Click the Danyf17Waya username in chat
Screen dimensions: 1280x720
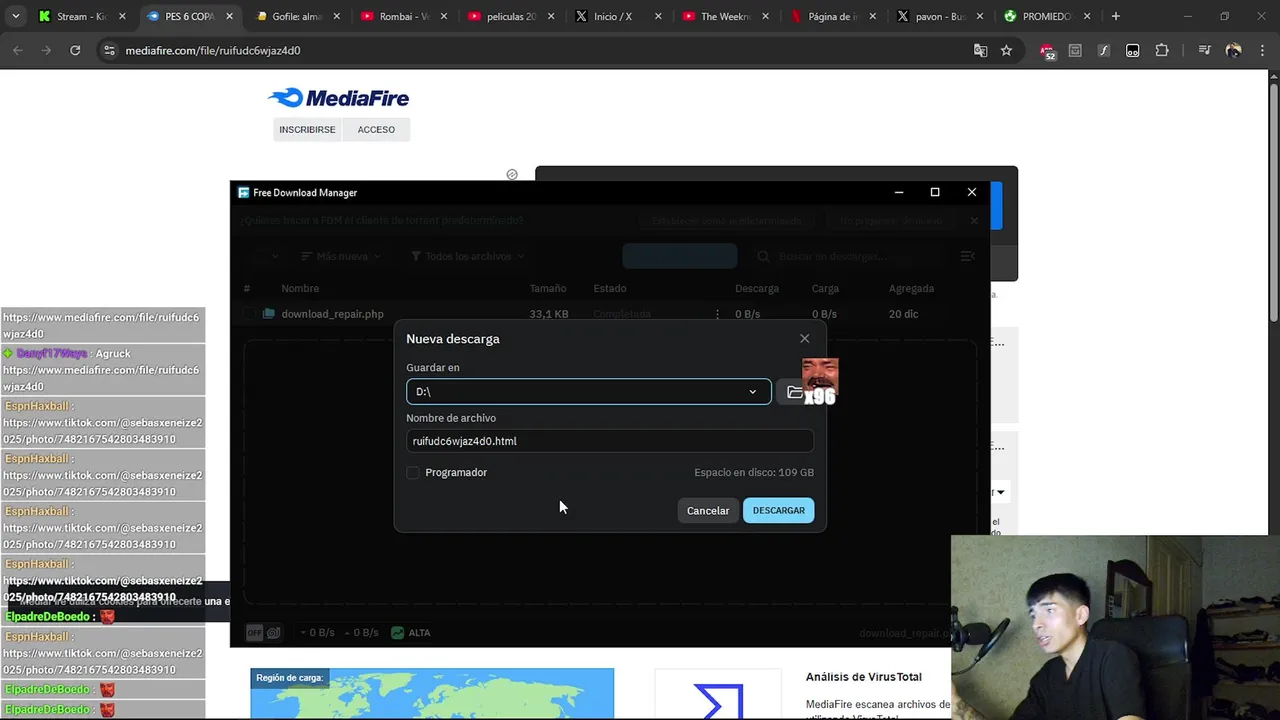51,353
